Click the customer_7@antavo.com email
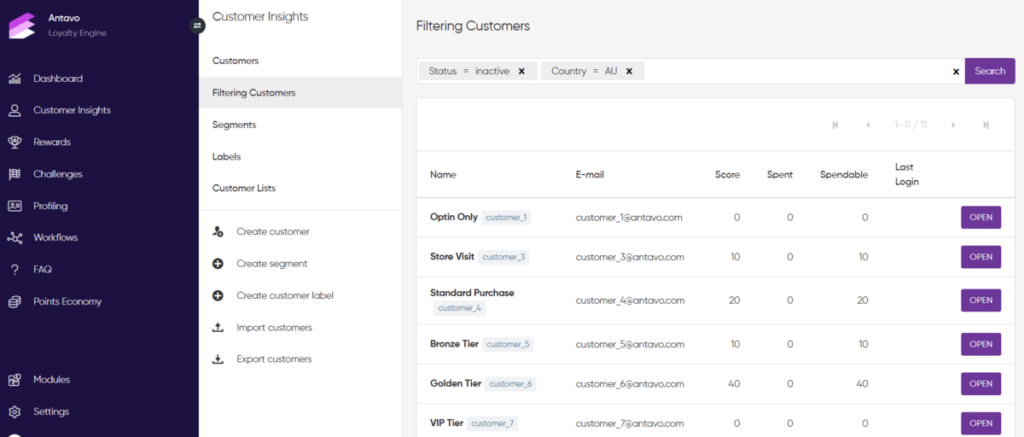This screenshot has width=1024, height=437. (630, 423)
